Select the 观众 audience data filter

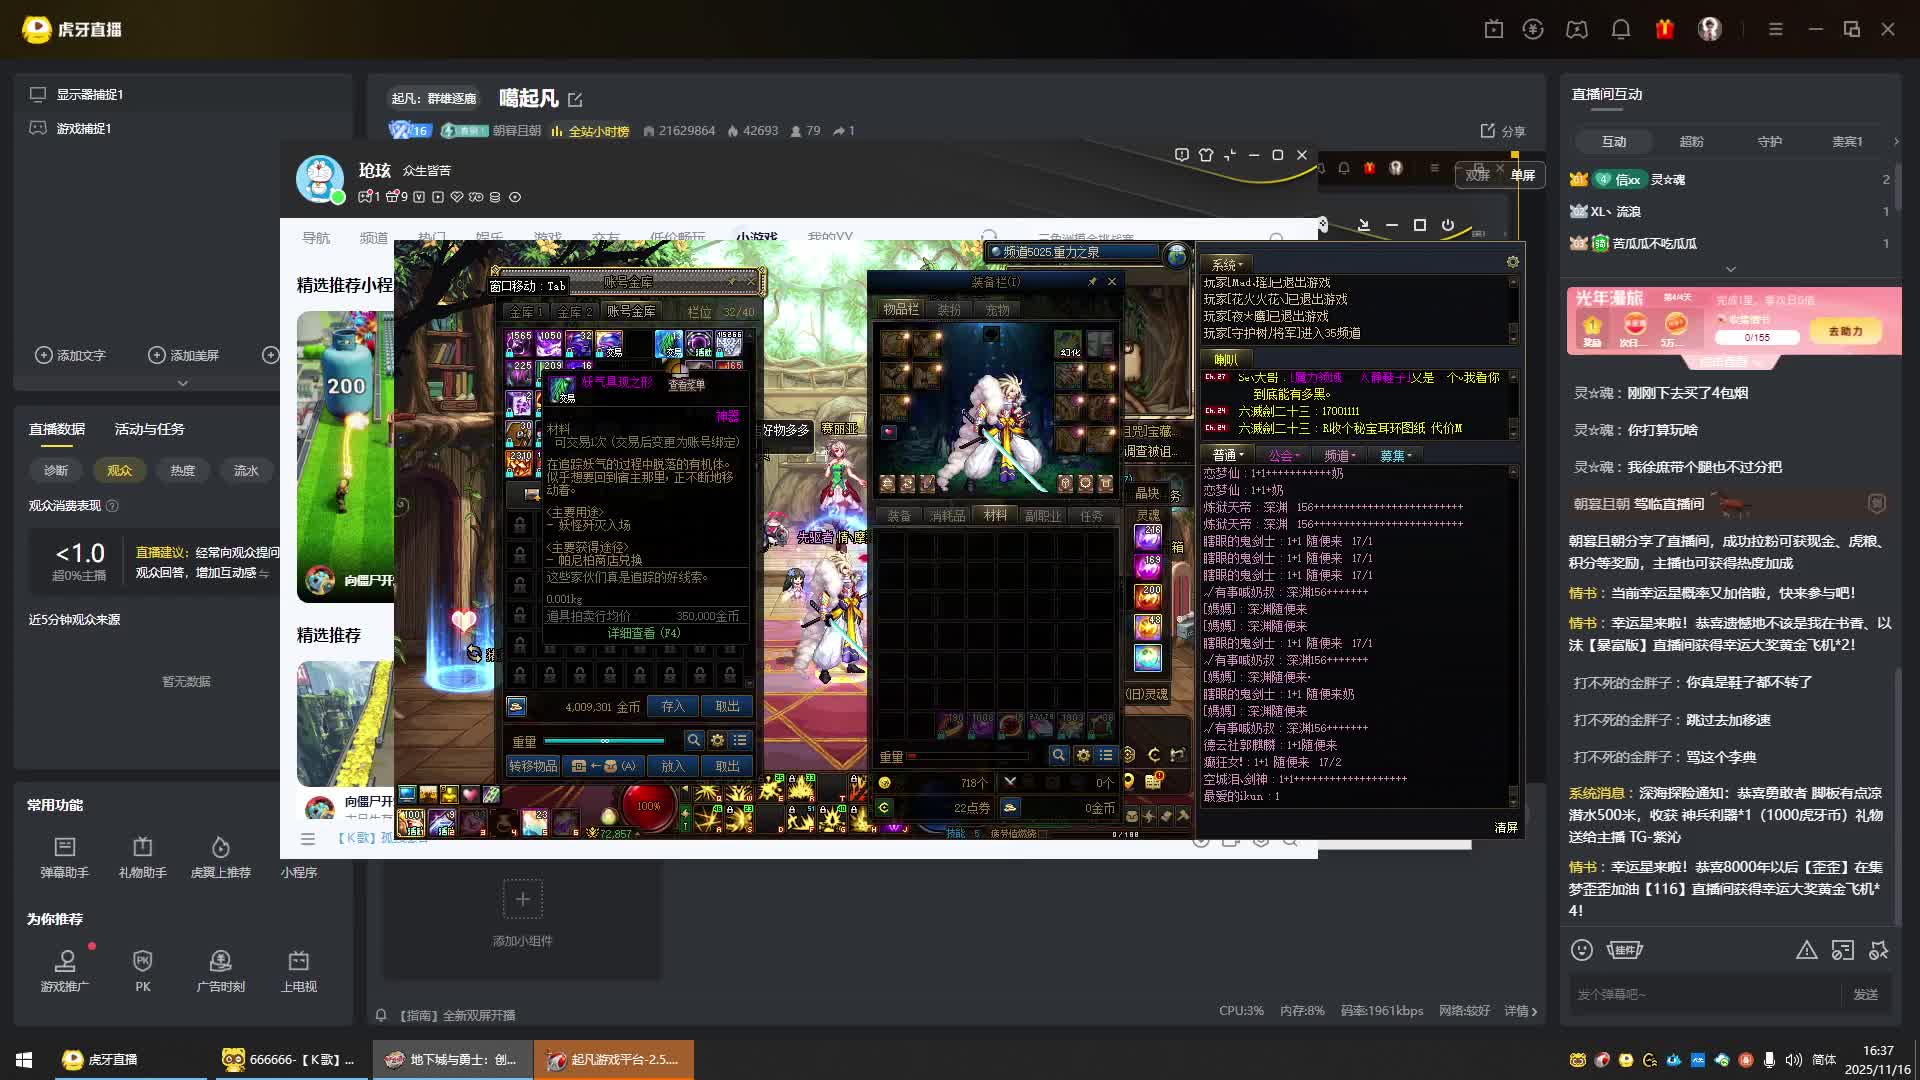click(119, 470)
